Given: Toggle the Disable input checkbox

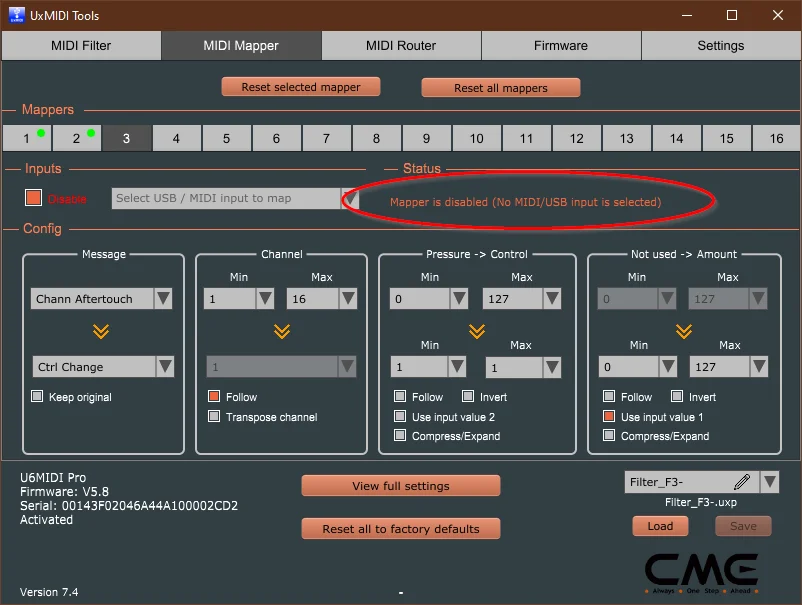Looking at the screenshot, I should tap(31, 197).
